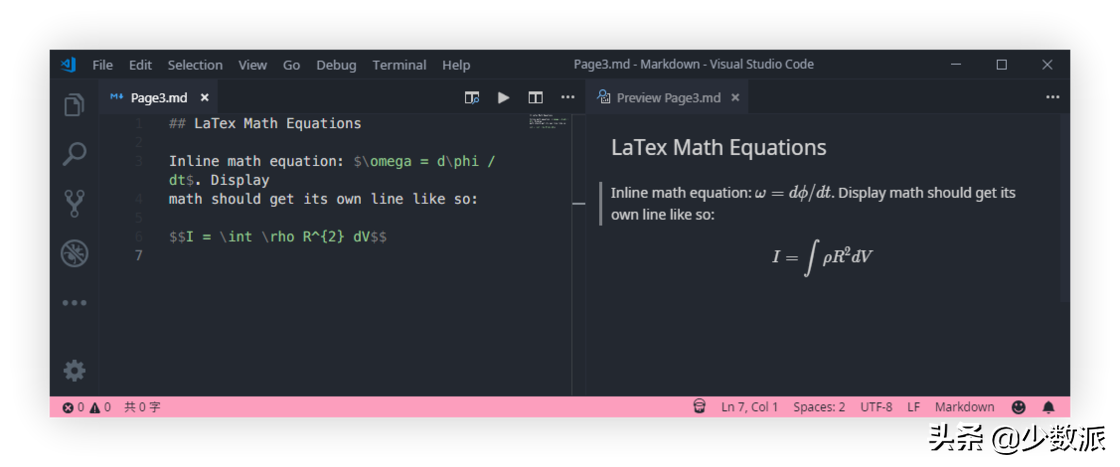This screenshot has height=467, width=1120.
Task: Close the Visual Studio Code window
Action: (x=1047, y=65)
